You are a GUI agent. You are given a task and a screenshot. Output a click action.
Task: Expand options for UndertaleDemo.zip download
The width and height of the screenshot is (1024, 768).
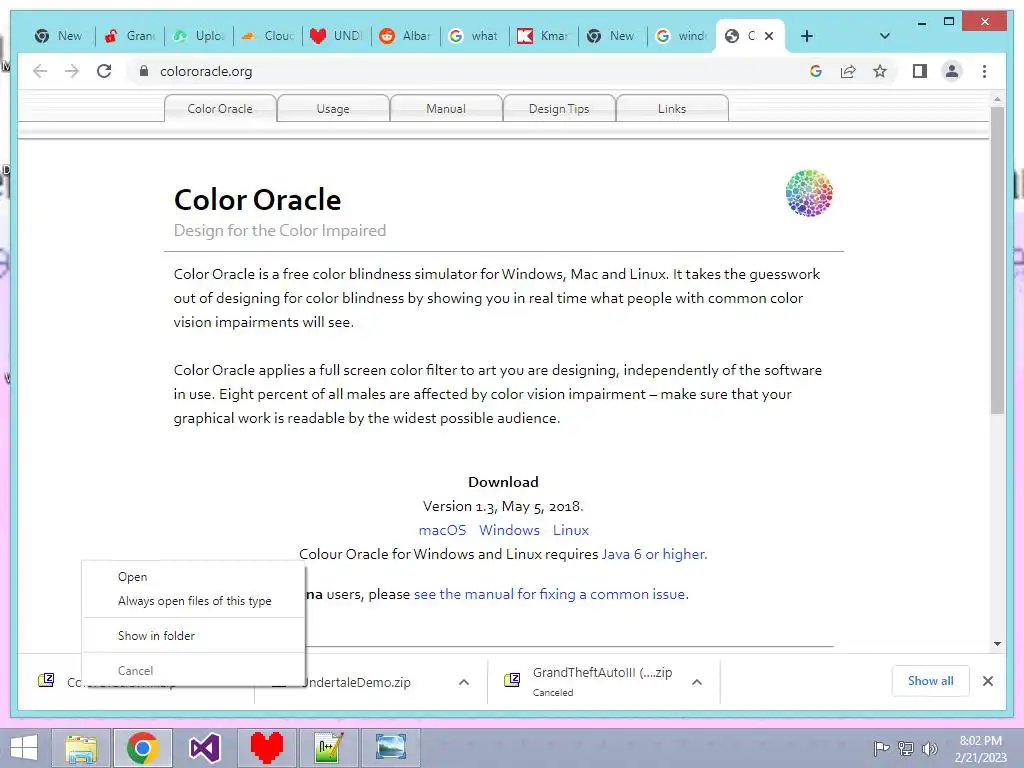(x=464, y=682)
